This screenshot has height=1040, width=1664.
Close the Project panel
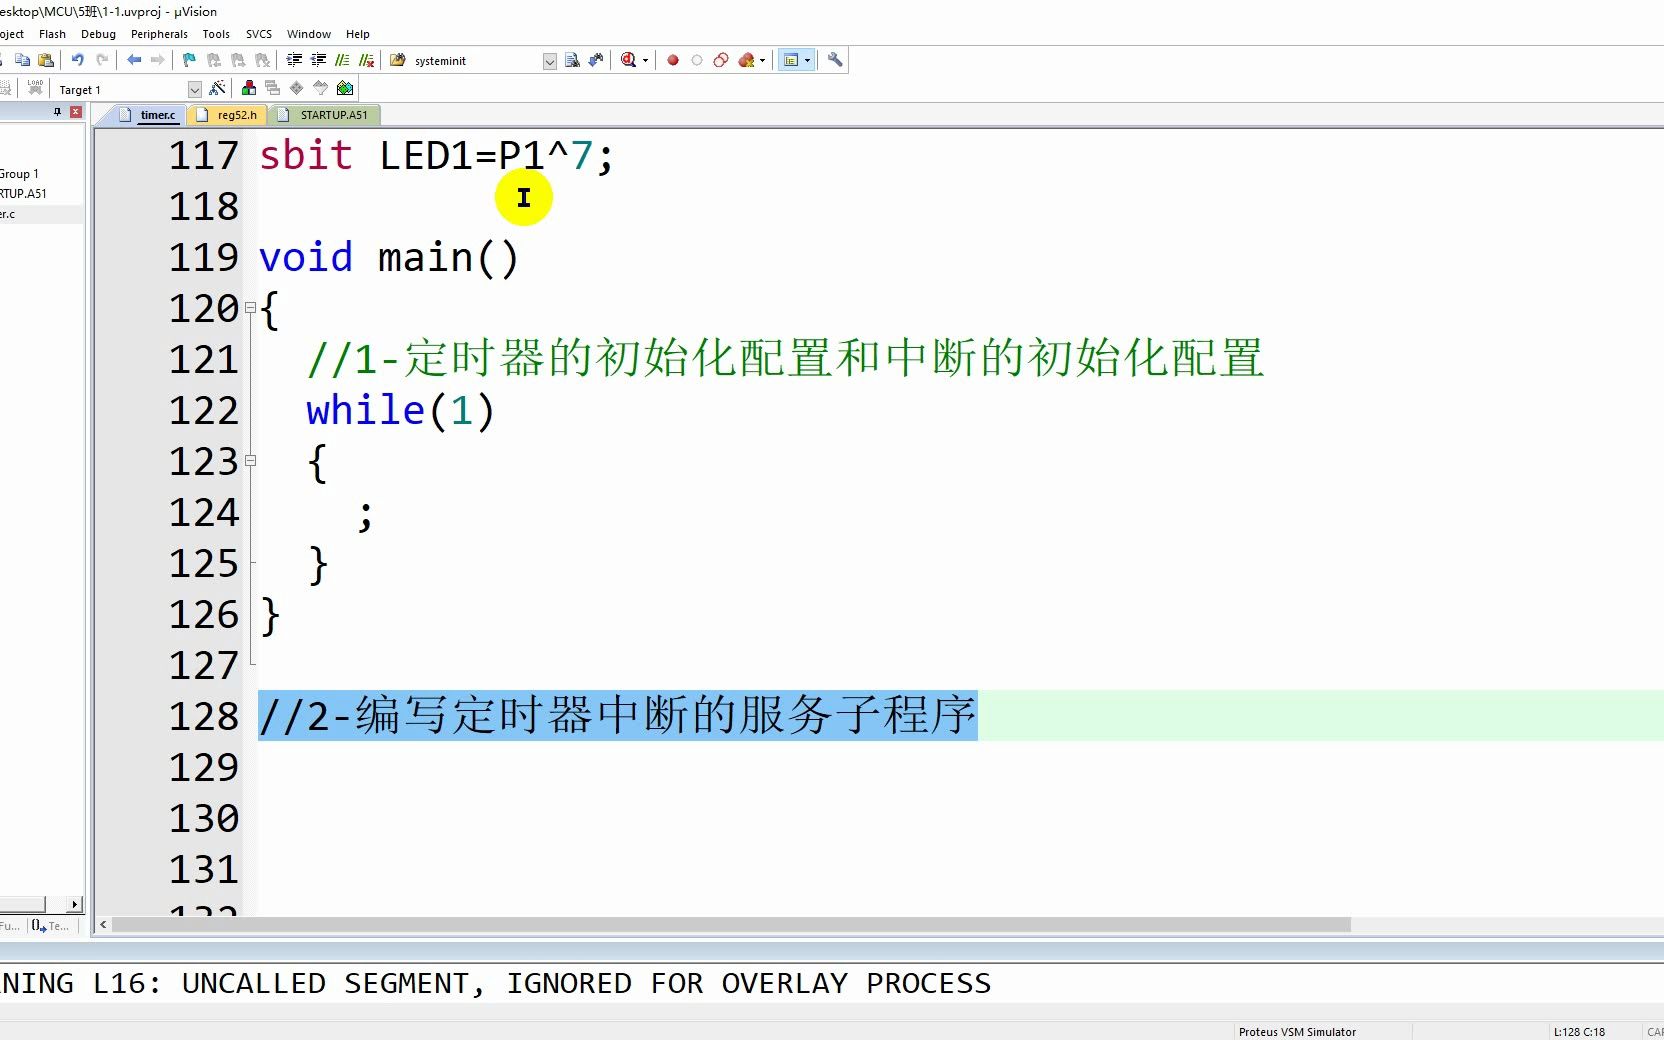(75, 112)
